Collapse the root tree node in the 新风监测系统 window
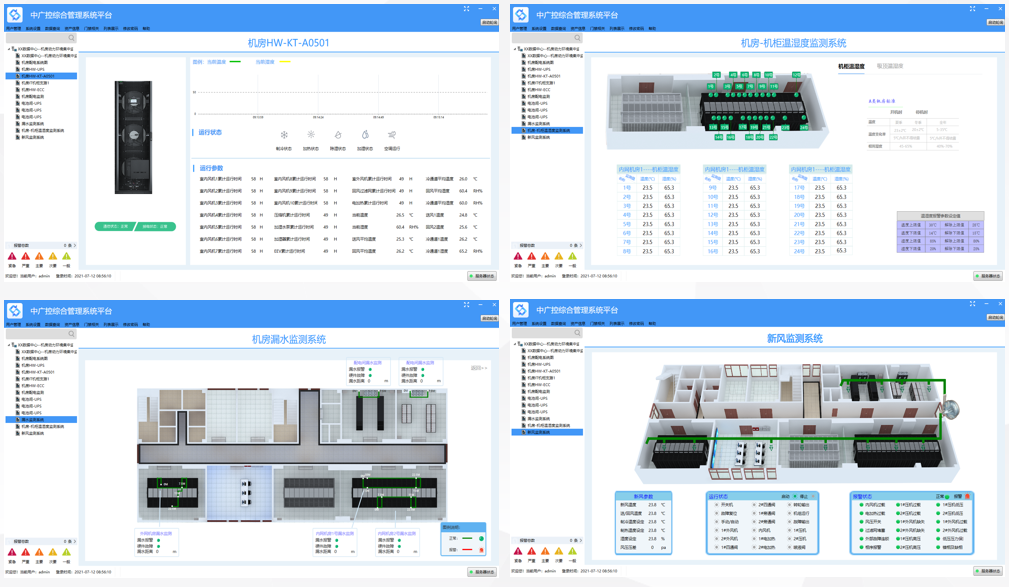 (515, 344)
